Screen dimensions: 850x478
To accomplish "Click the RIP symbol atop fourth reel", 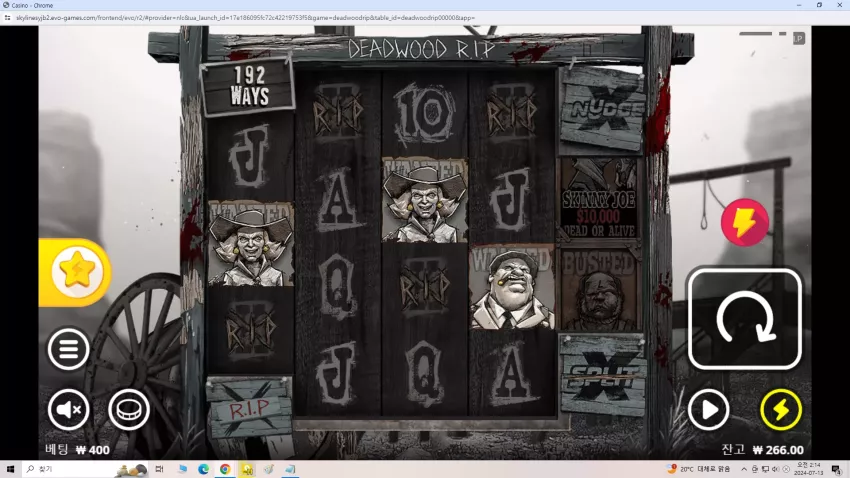I will coord(511,113).
